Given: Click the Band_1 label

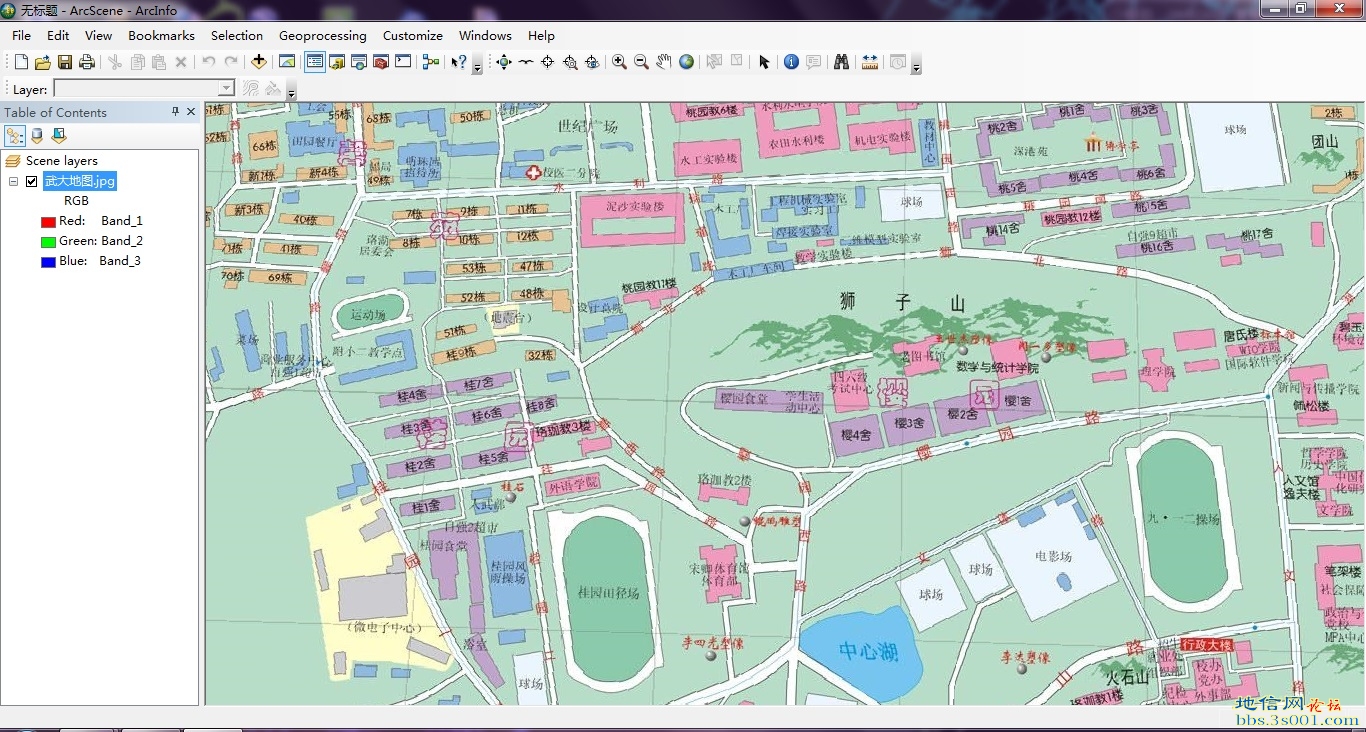Looking at the screenshot, I should point(122,221).
